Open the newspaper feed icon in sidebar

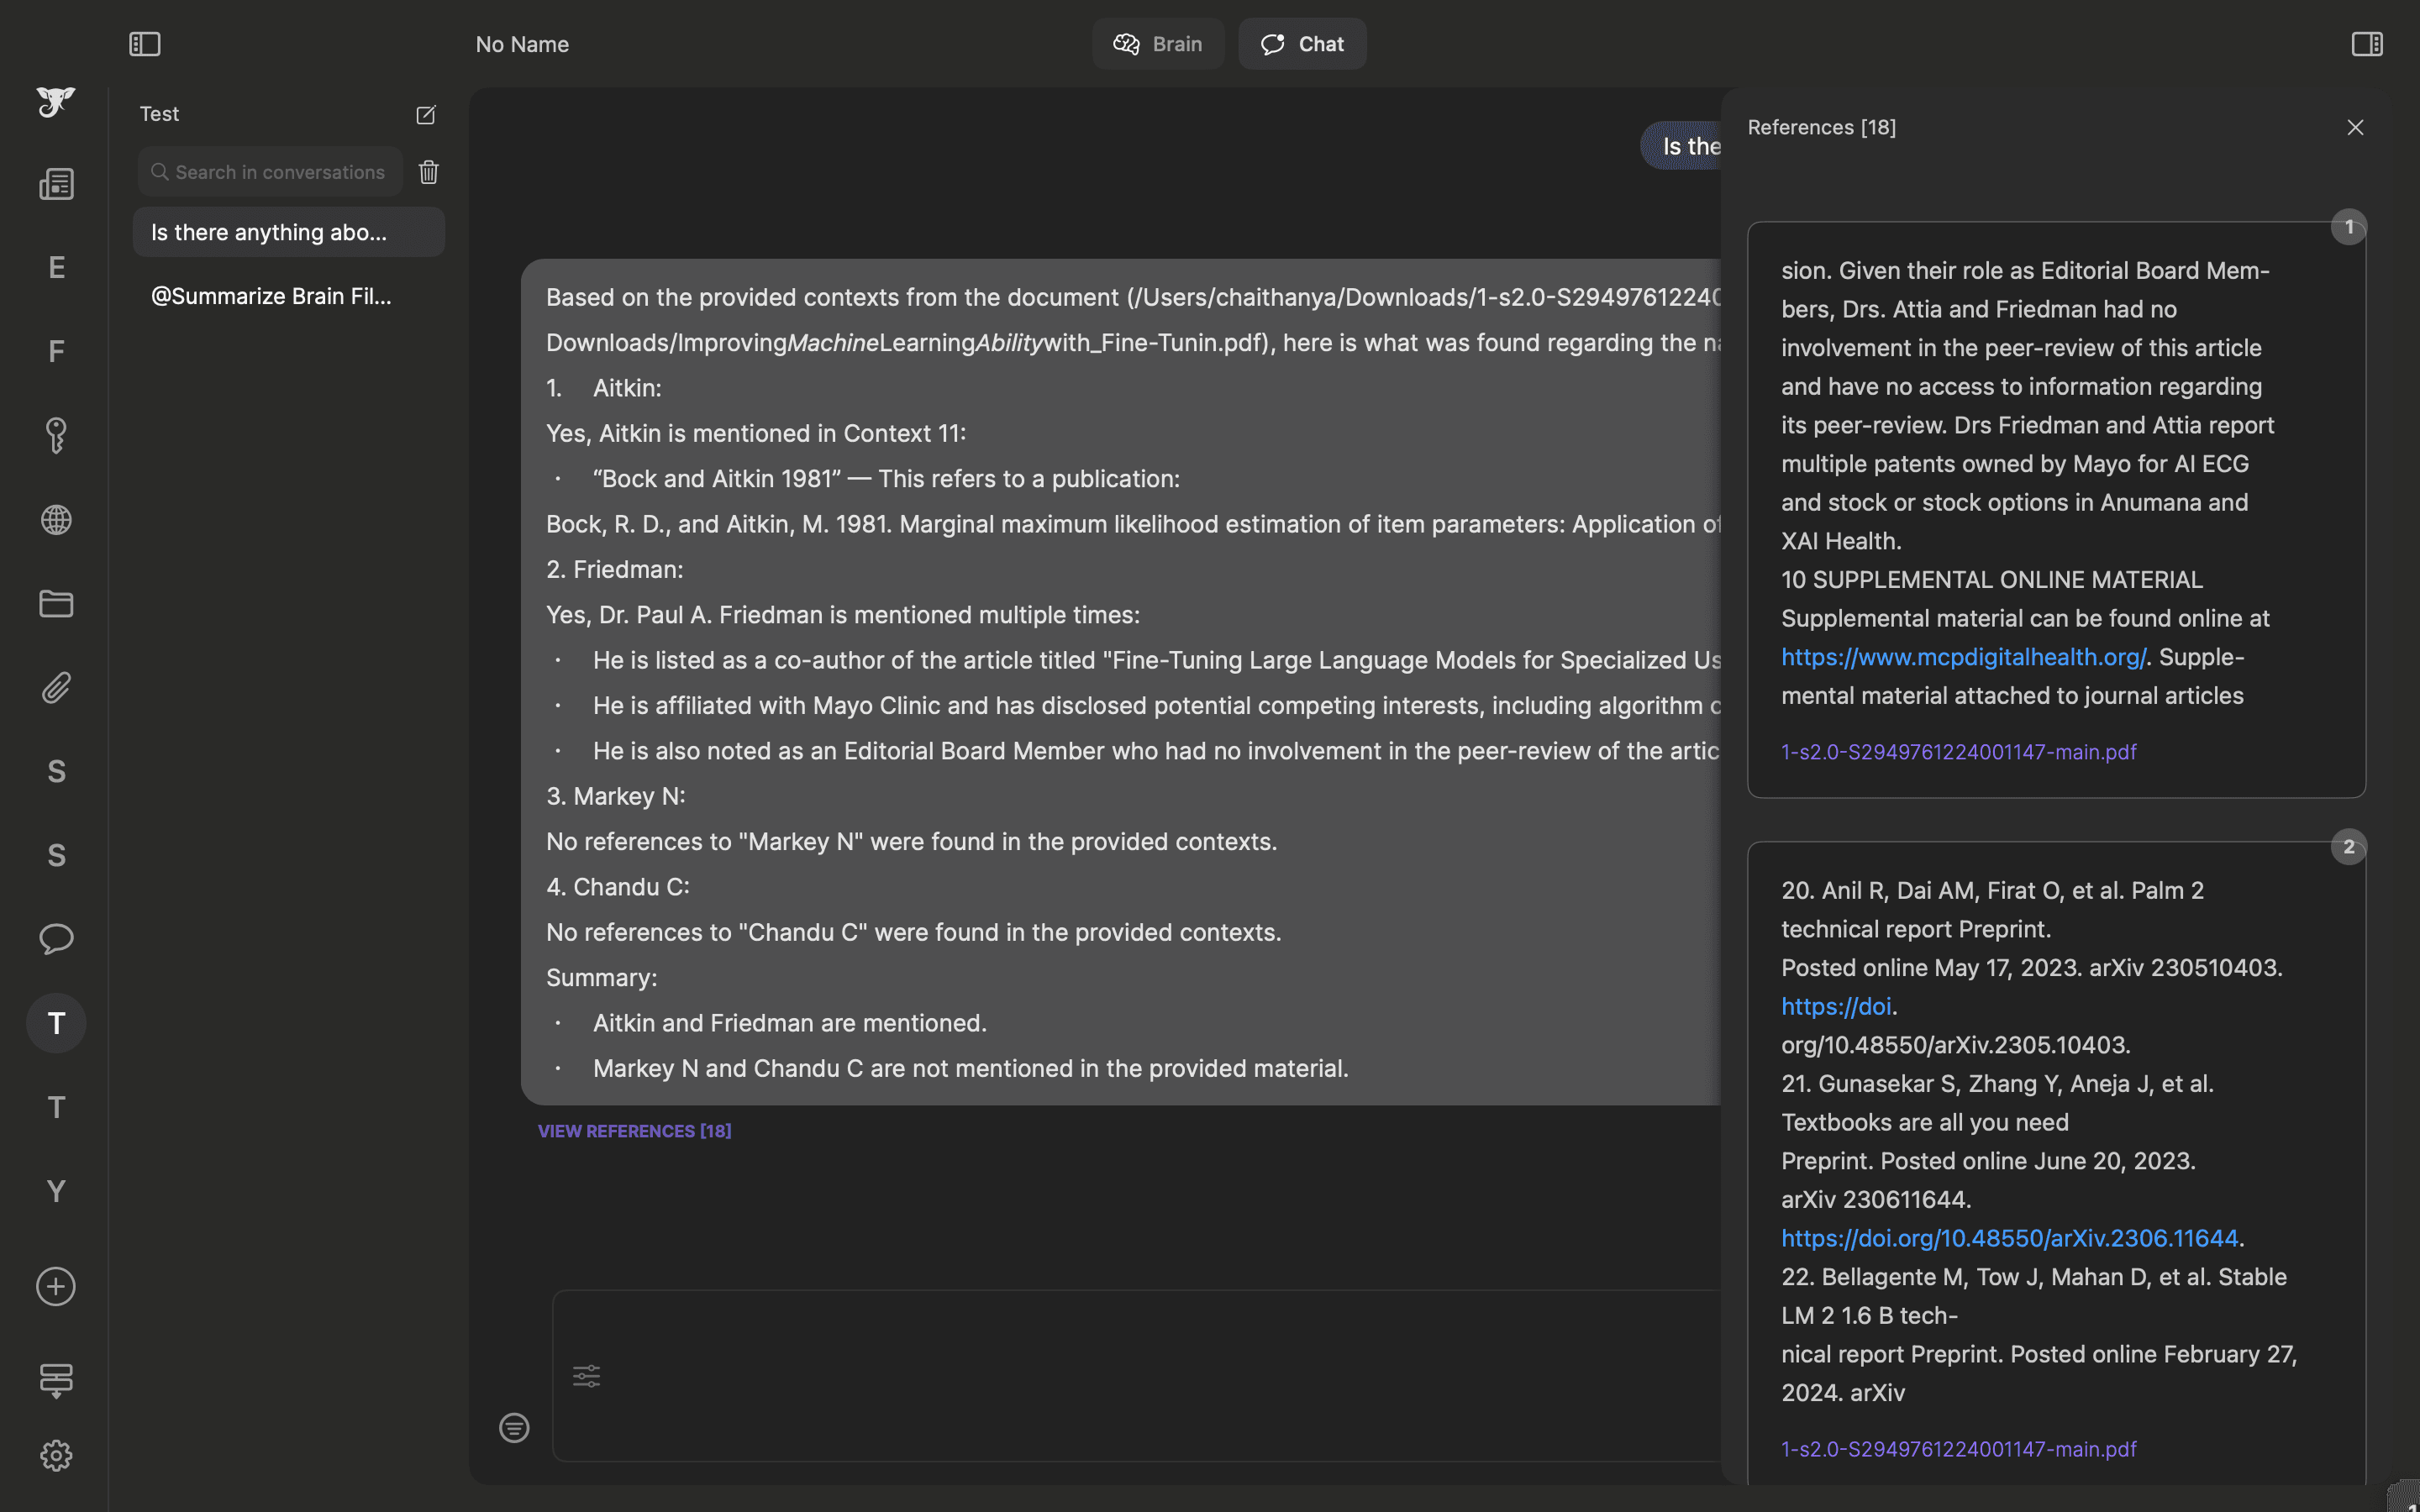56,184
